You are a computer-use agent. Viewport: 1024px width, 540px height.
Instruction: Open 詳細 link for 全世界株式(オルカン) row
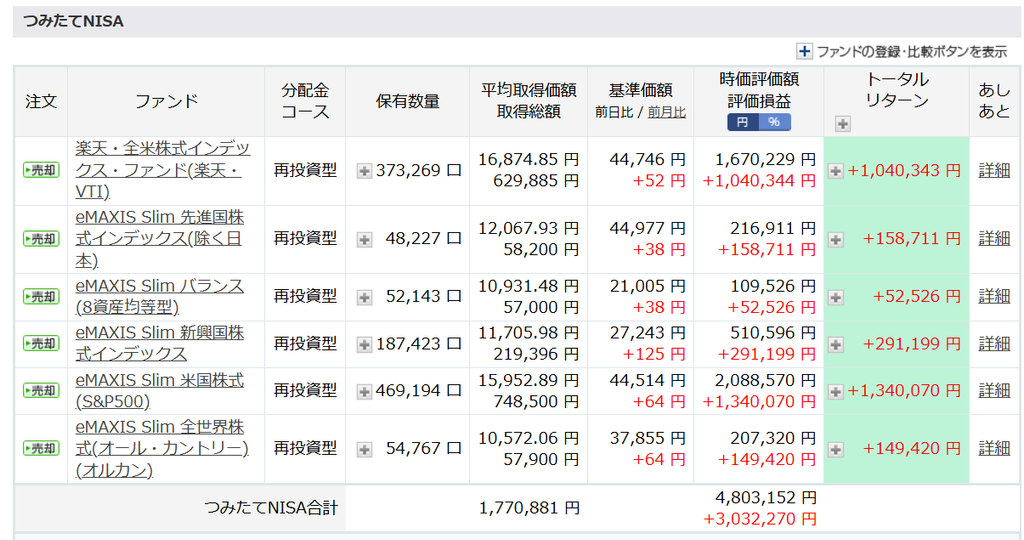tap(994, 449)
